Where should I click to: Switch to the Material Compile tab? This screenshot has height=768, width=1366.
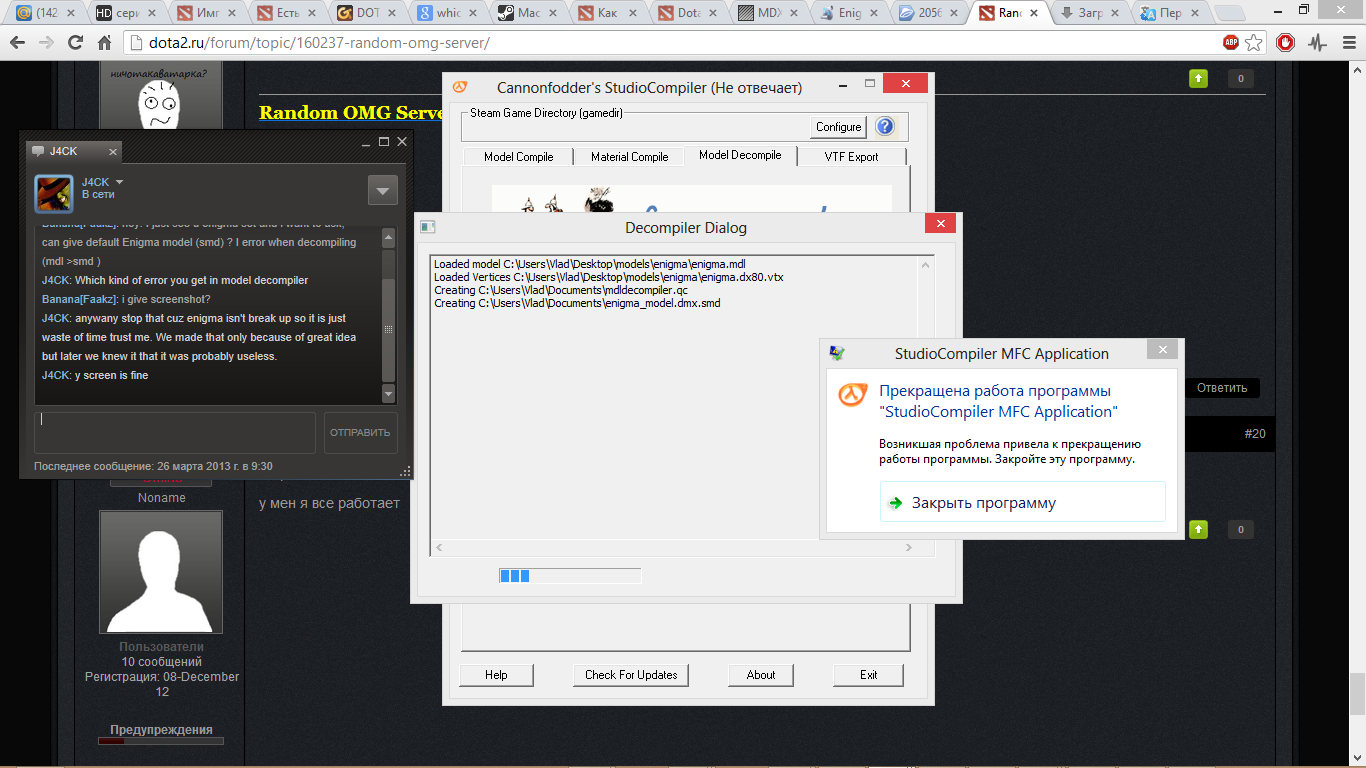tap(629, 157)
